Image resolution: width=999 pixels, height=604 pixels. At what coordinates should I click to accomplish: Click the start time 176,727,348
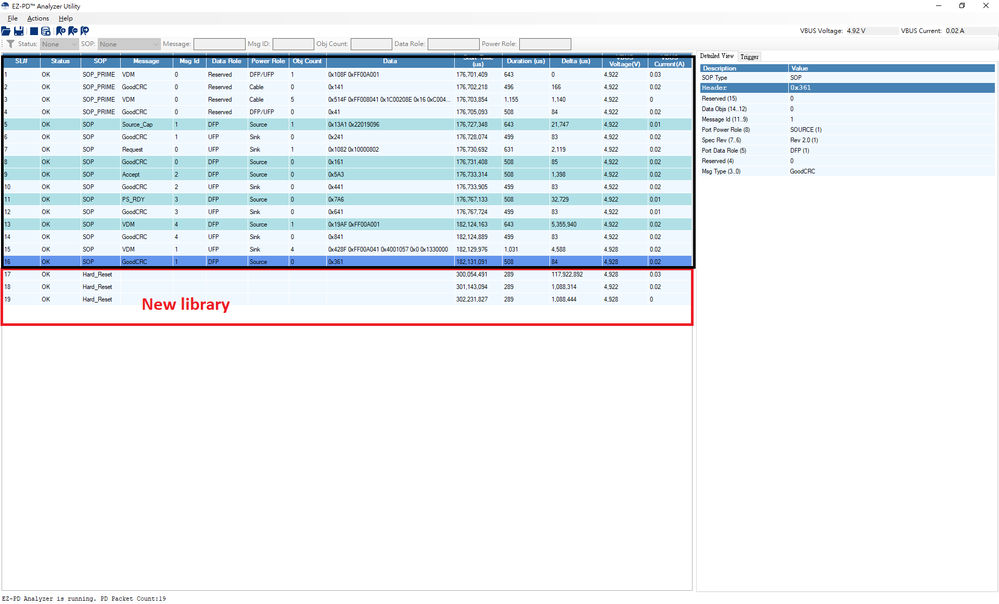click(x=472, y=125)
